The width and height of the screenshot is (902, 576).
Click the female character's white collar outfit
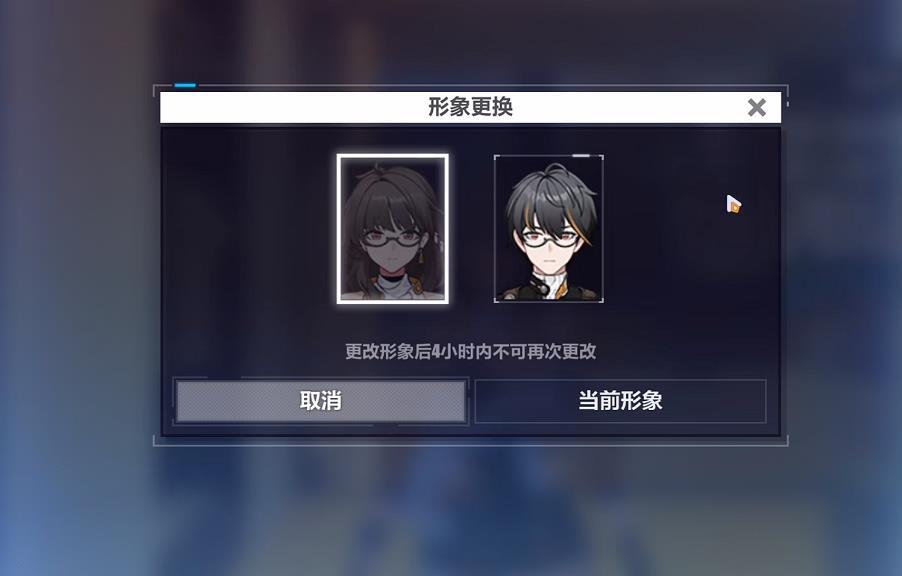(395, 287)
